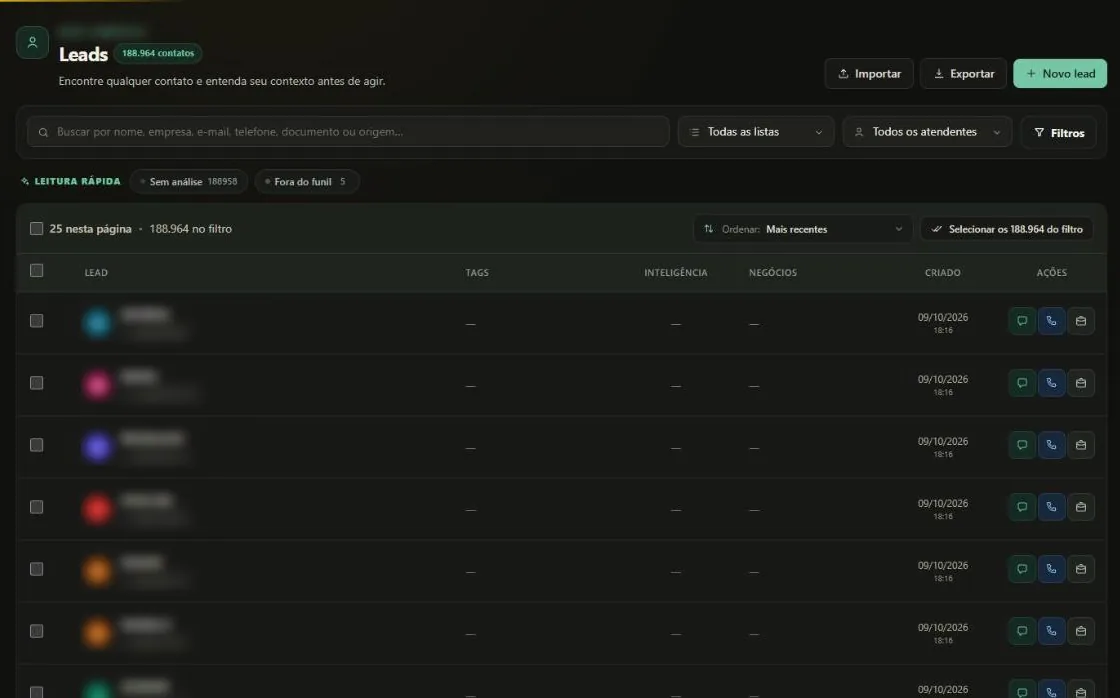Filter by the 'Sem análise' chip

point(189,181)
